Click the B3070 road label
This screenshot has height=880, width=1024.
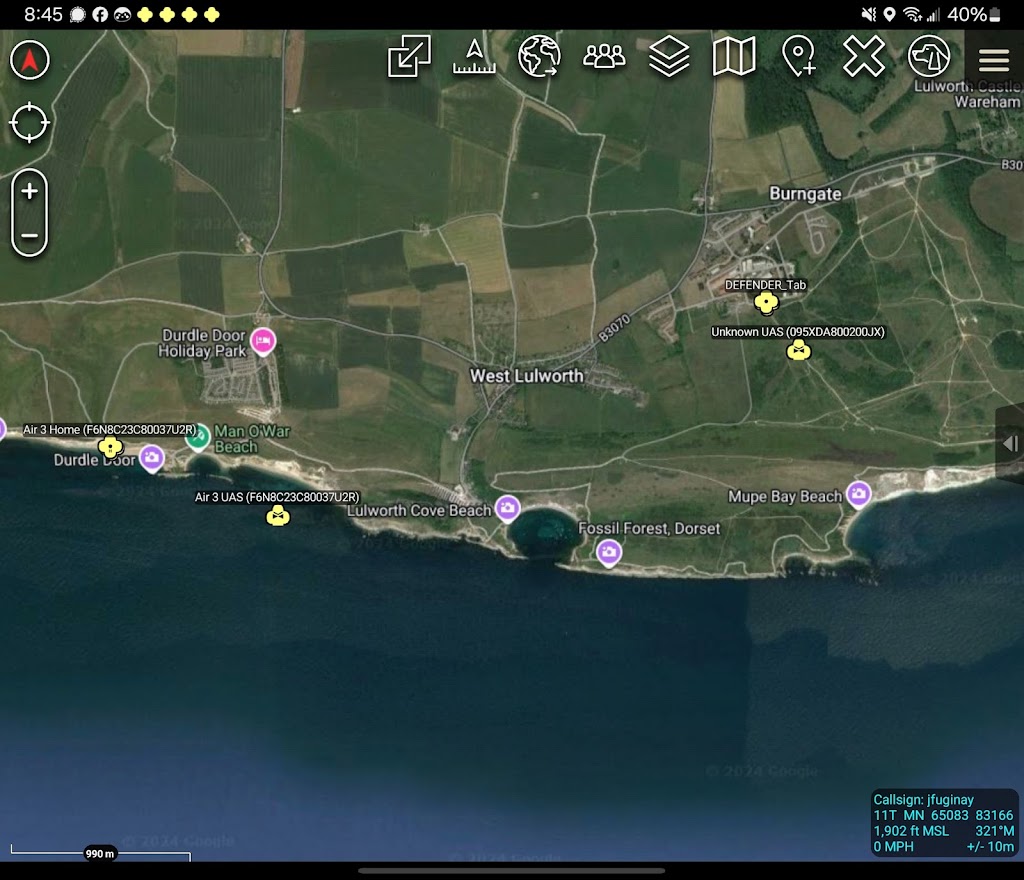615,328
